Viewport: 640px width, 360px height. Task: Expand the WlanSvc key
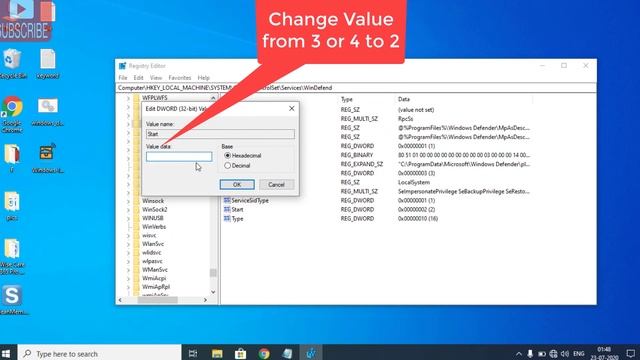pyautogui.click(x=128, y=244)
